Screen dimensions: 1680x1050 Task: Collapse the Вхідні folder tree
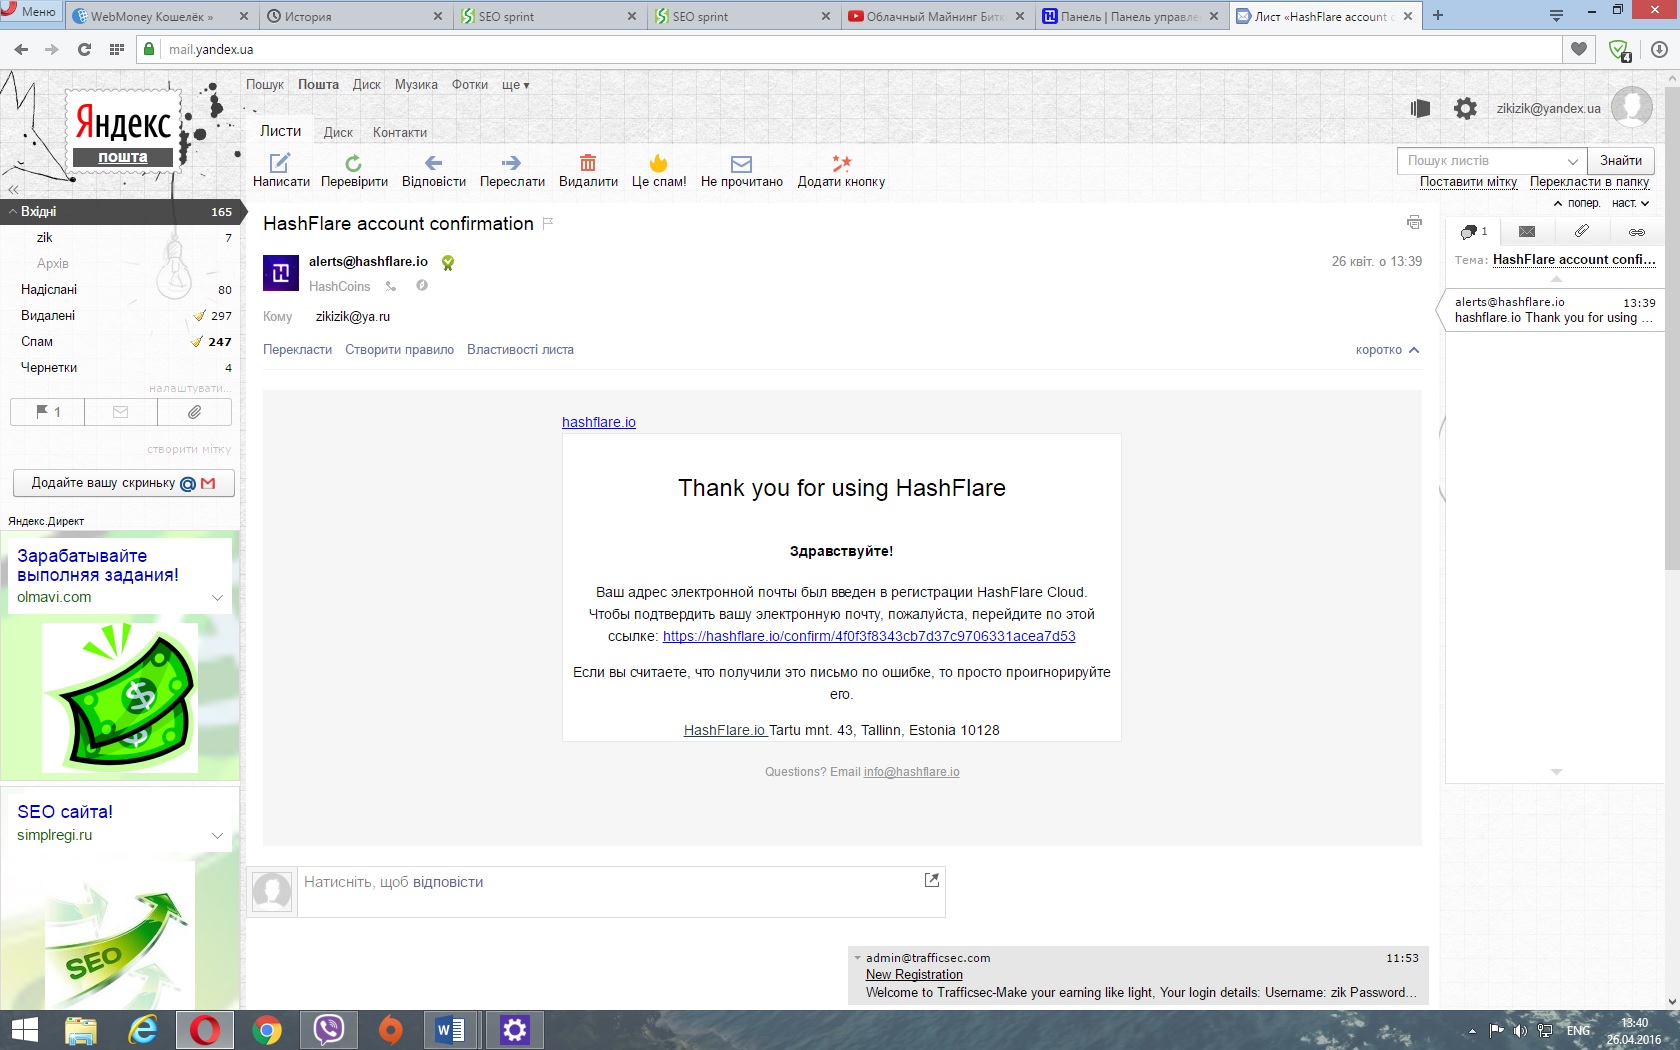(x=13, y=212)
